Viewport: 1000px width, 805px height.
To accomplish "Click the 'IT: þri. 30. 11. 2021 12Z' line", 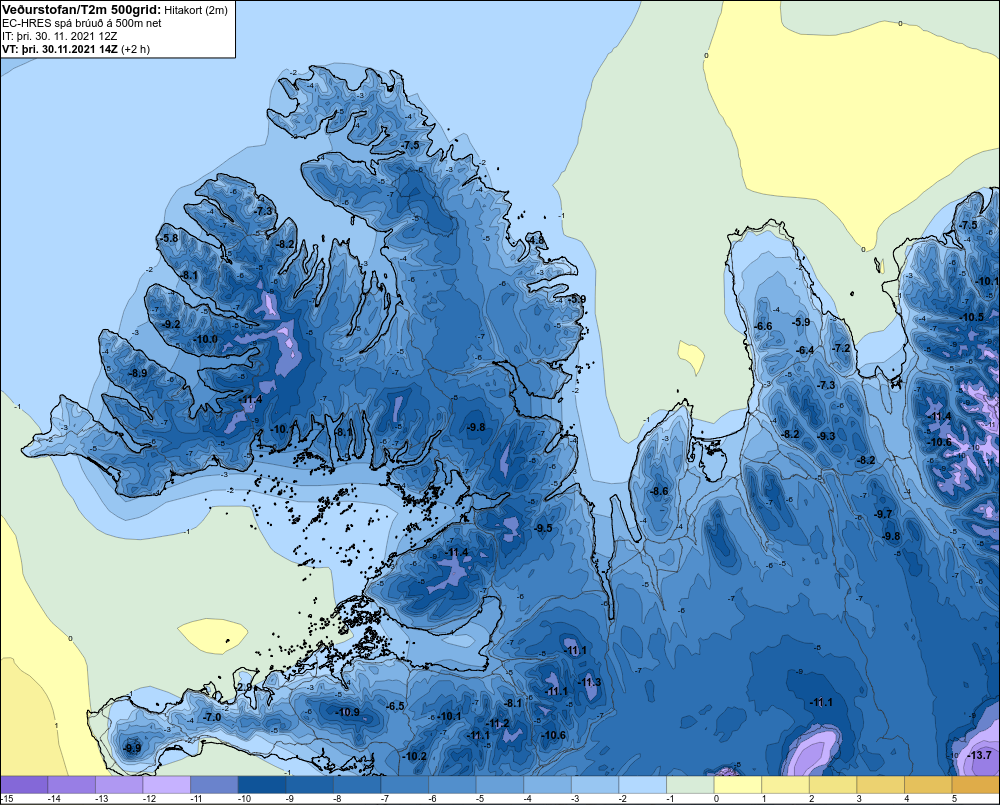I will click(x=59, y=36).
